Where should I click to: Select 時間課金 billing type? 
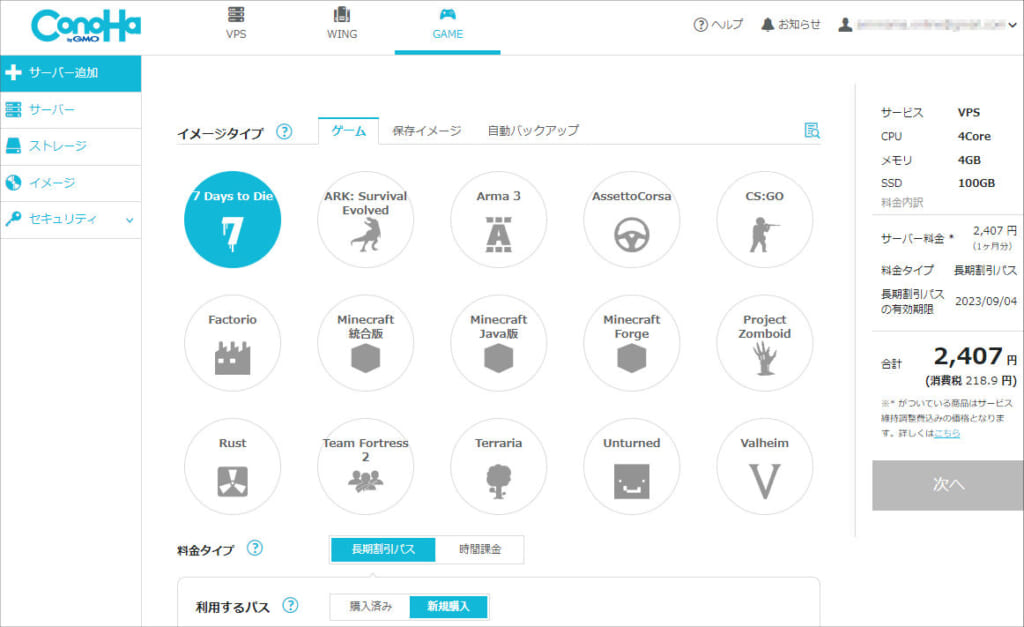(483, 549)
